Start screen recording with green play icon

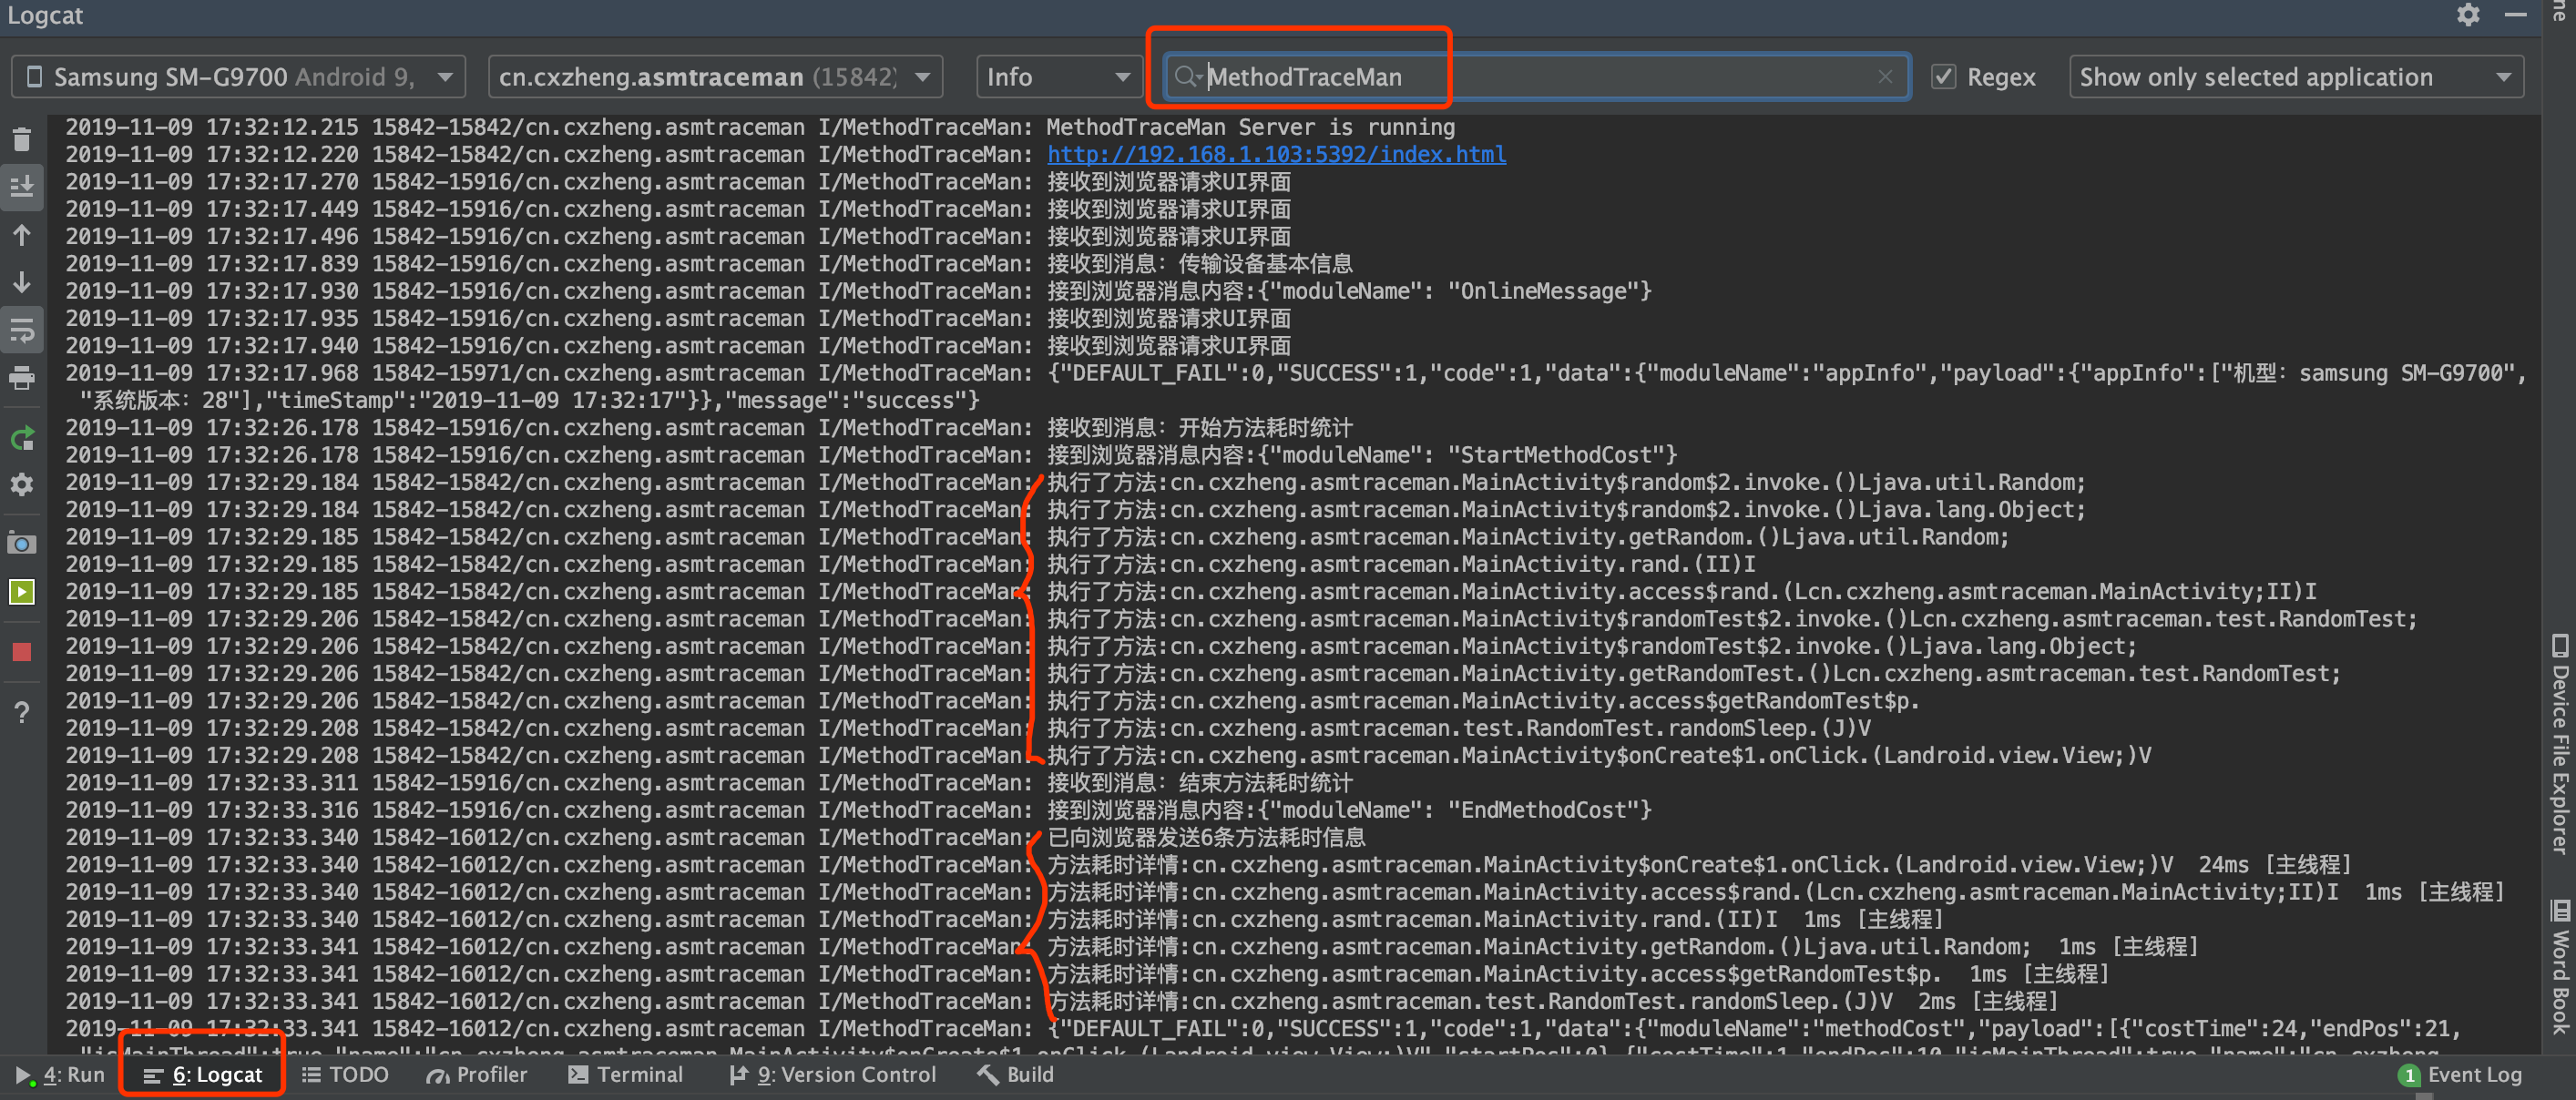click(22, 592)
